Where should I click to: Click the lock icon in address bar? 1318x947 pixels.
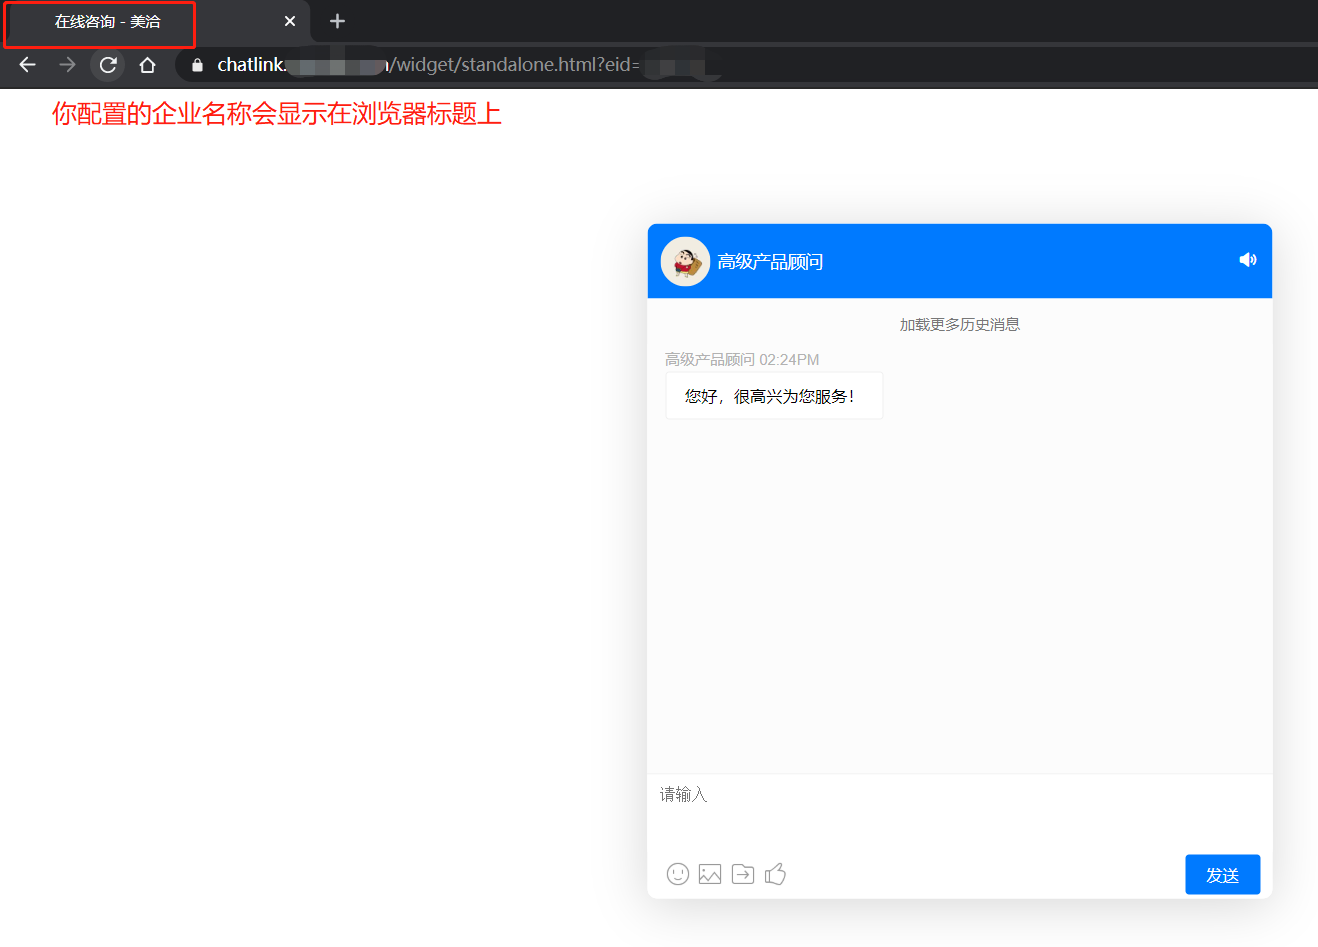[197, 65]
